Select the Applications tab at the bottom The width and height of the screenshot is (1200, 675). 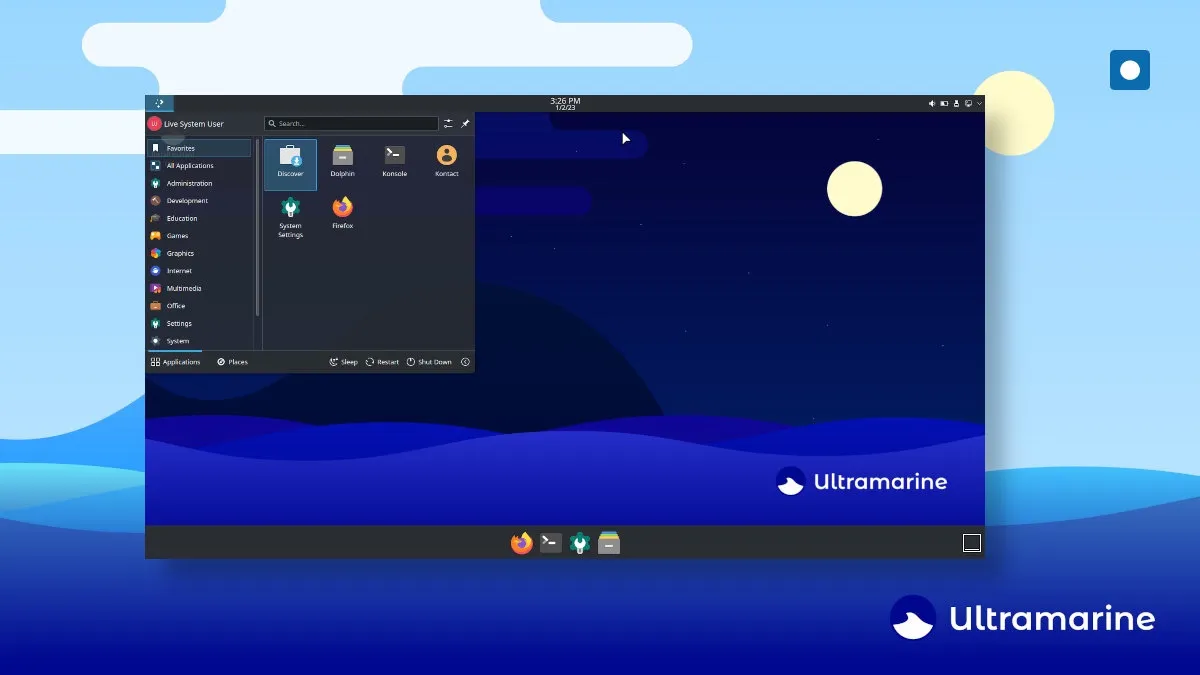[178, 362]
